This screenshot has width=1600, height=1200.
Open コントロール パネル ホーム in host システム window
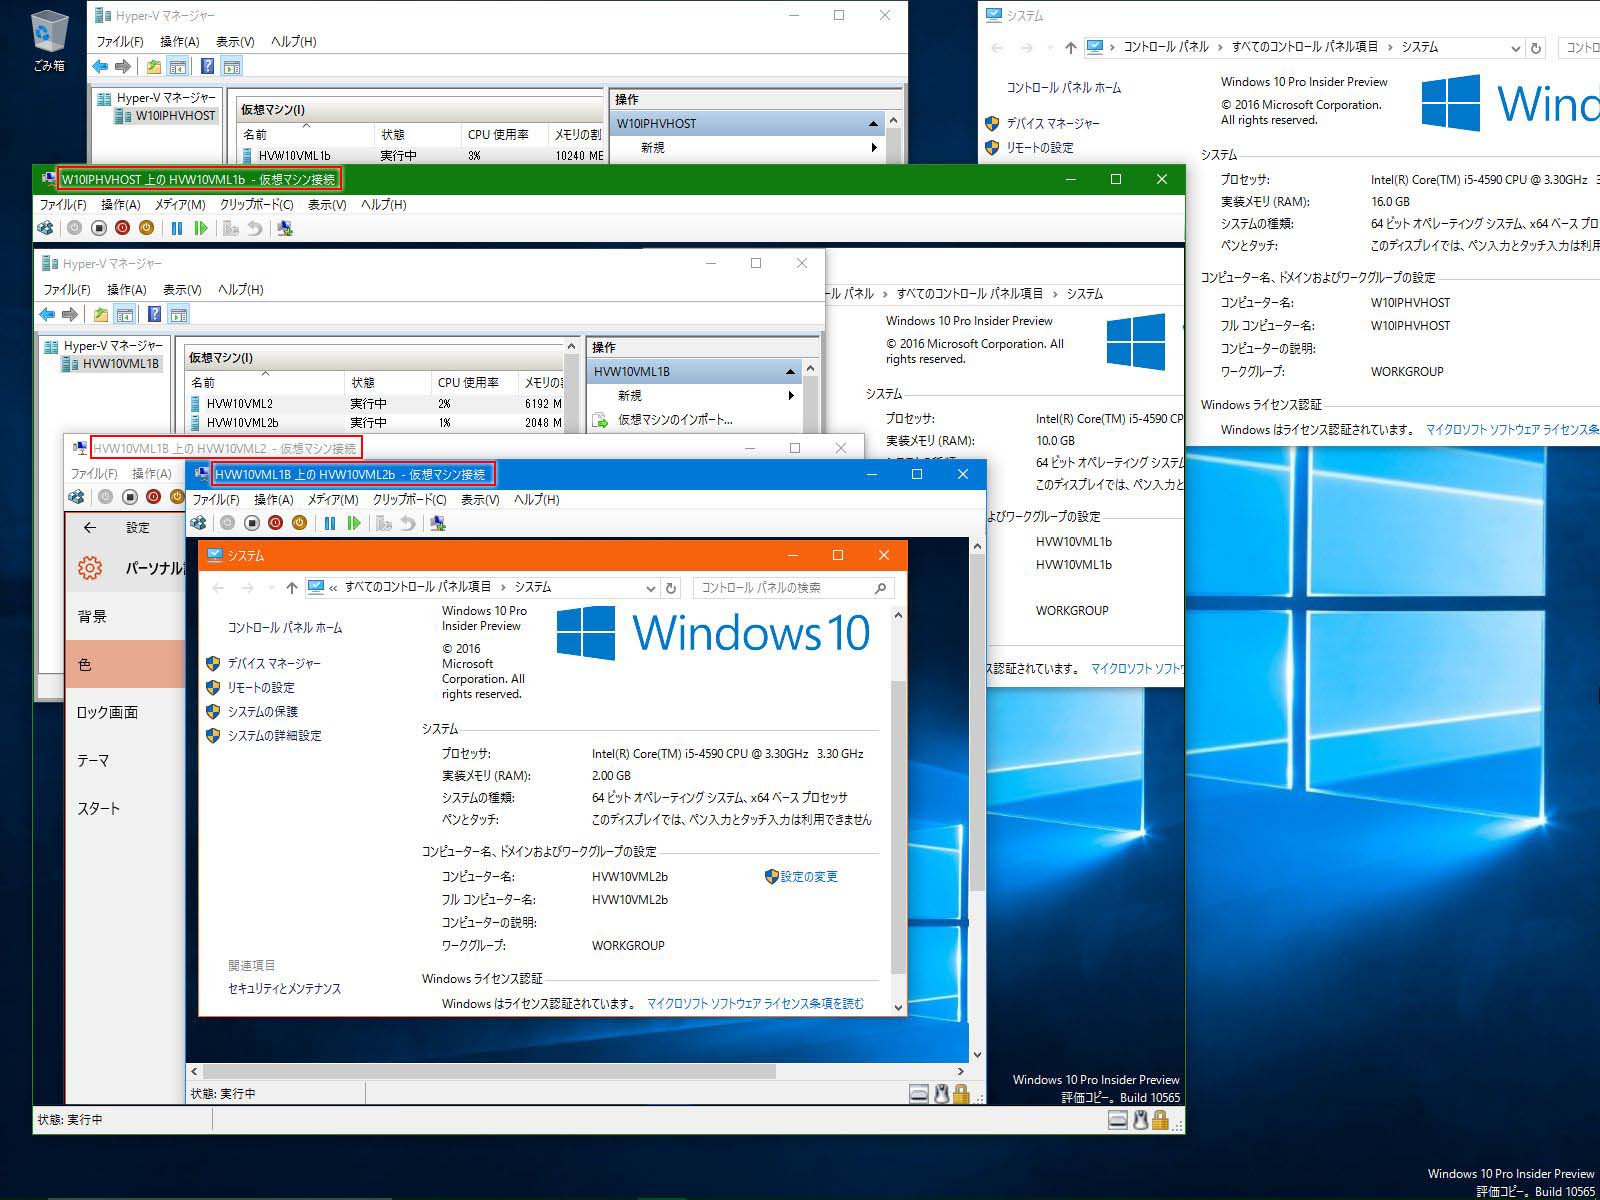pyautogui.click(x=1064, y=88)
